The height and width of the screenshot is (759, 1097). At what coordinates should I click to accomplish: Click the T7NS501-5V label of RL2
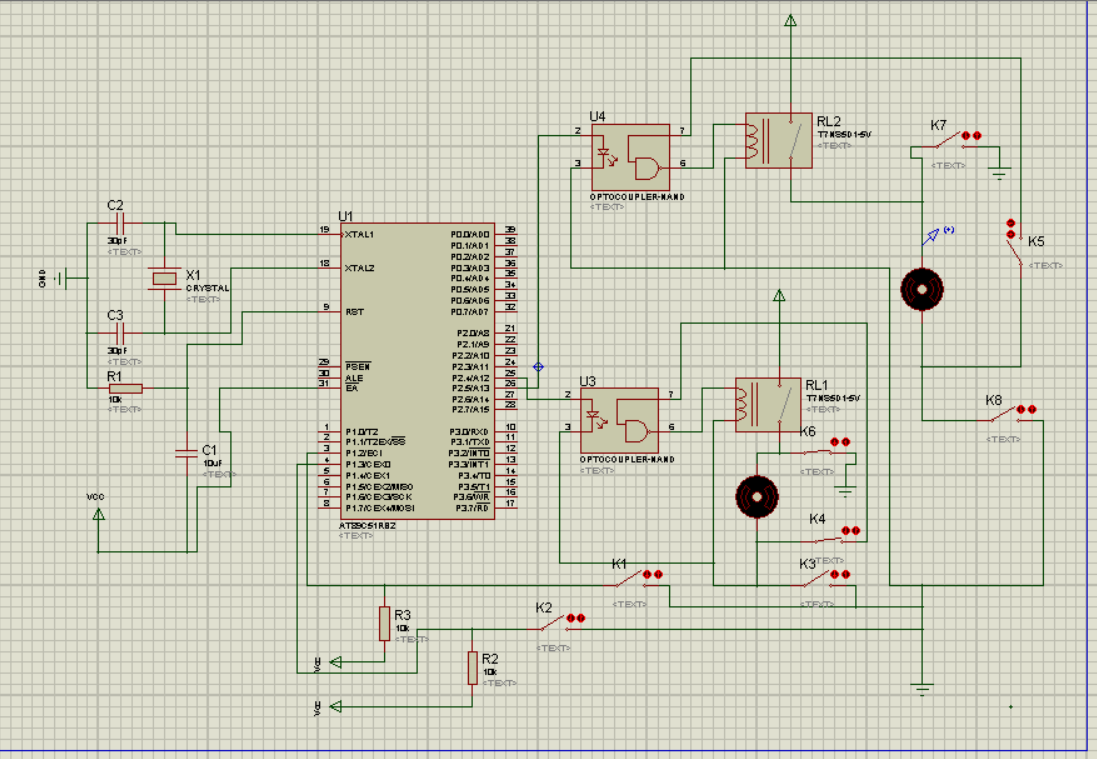[844, 134]
